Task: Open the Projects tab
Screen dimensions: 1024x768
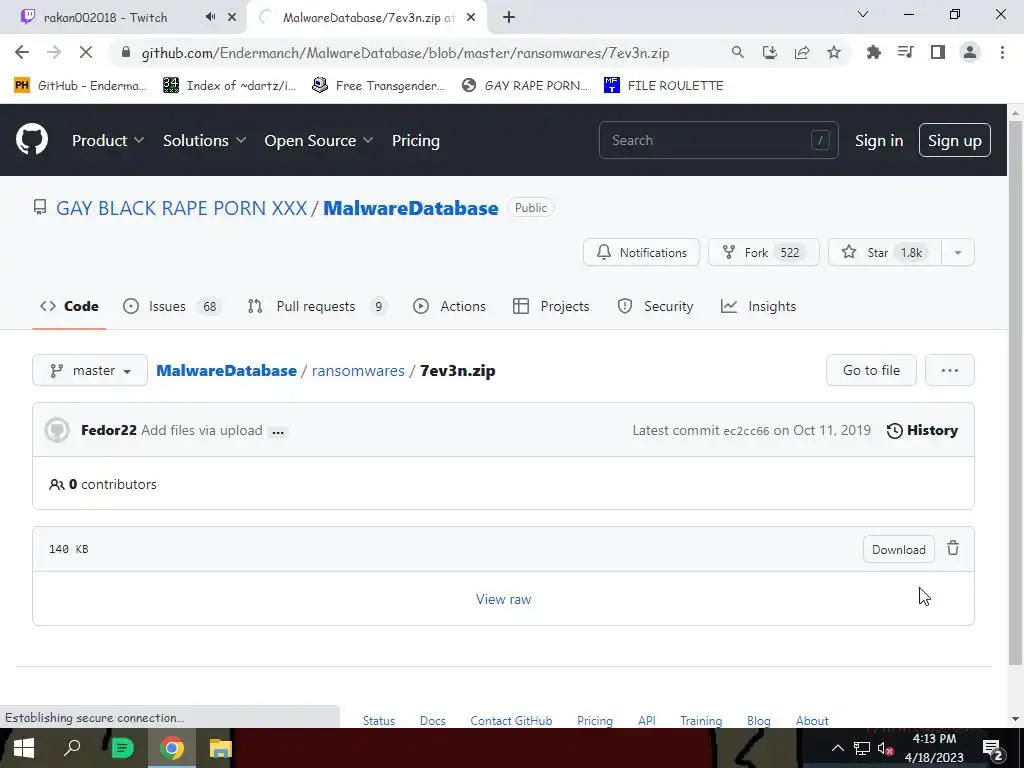Action: pos(551,306)
